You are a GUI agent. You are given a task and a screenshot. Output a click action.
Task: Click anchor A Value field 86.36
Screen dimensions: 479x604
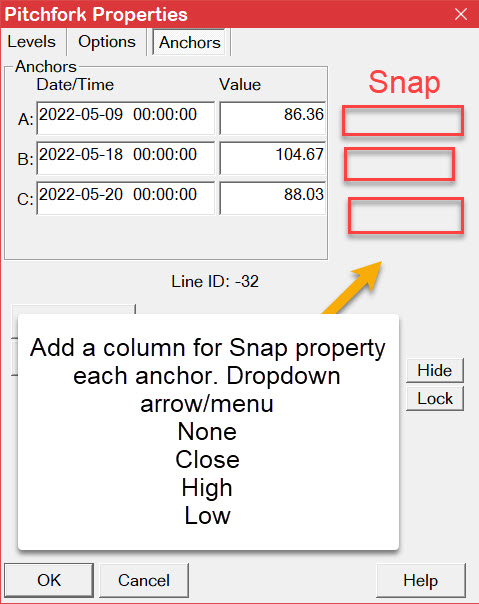[272, 118]
